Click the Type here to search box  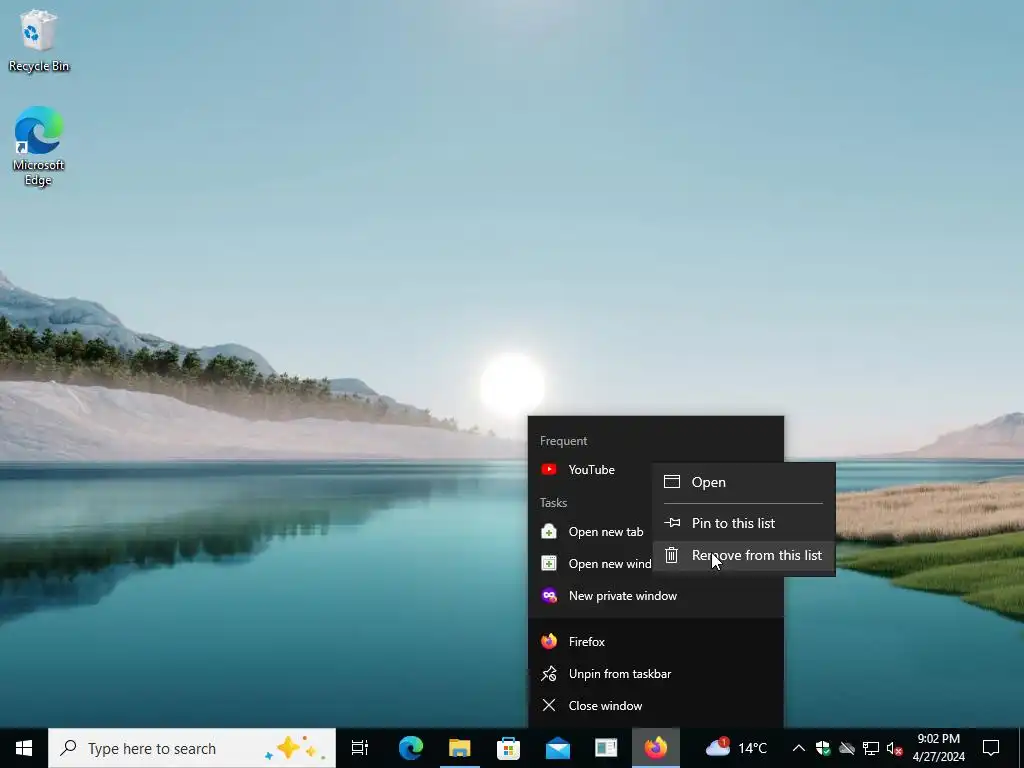click(192, 748)
